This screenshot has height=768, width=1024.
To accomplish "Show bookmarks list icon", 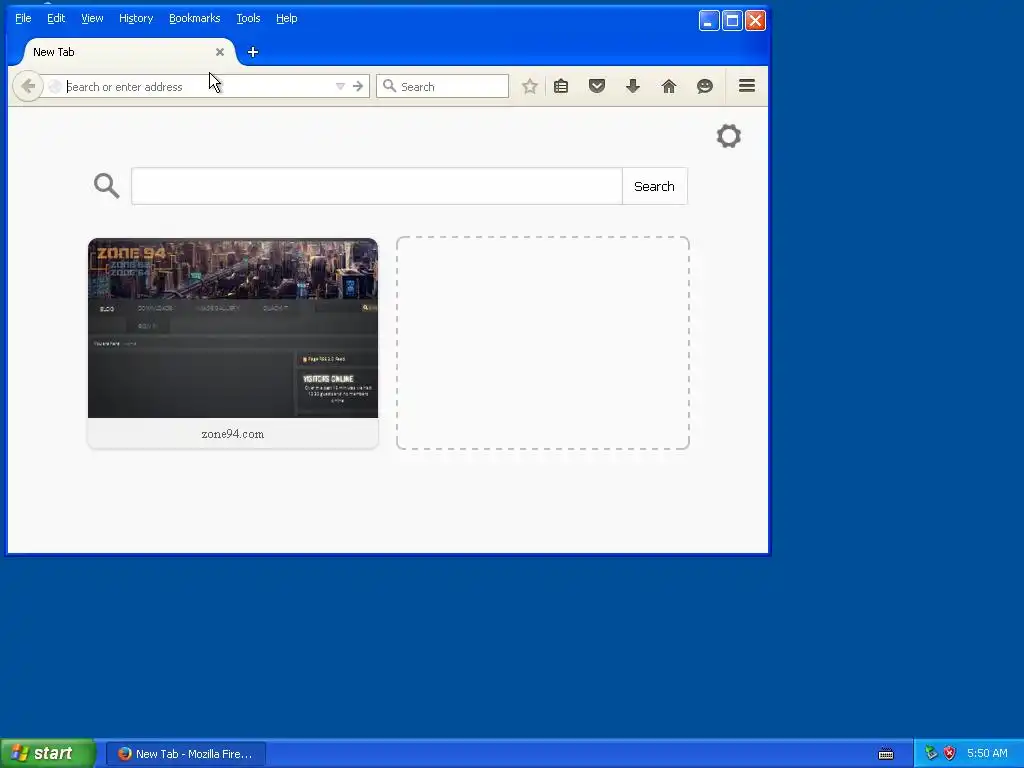I will point(561,86).
